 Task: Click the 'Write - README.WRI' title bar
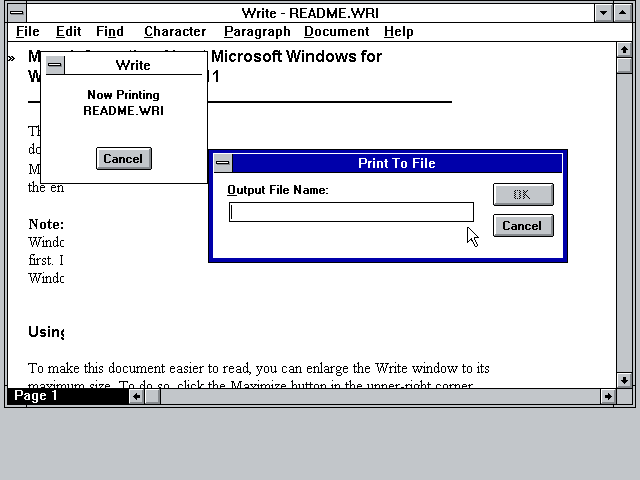click(x=310, y=13)
